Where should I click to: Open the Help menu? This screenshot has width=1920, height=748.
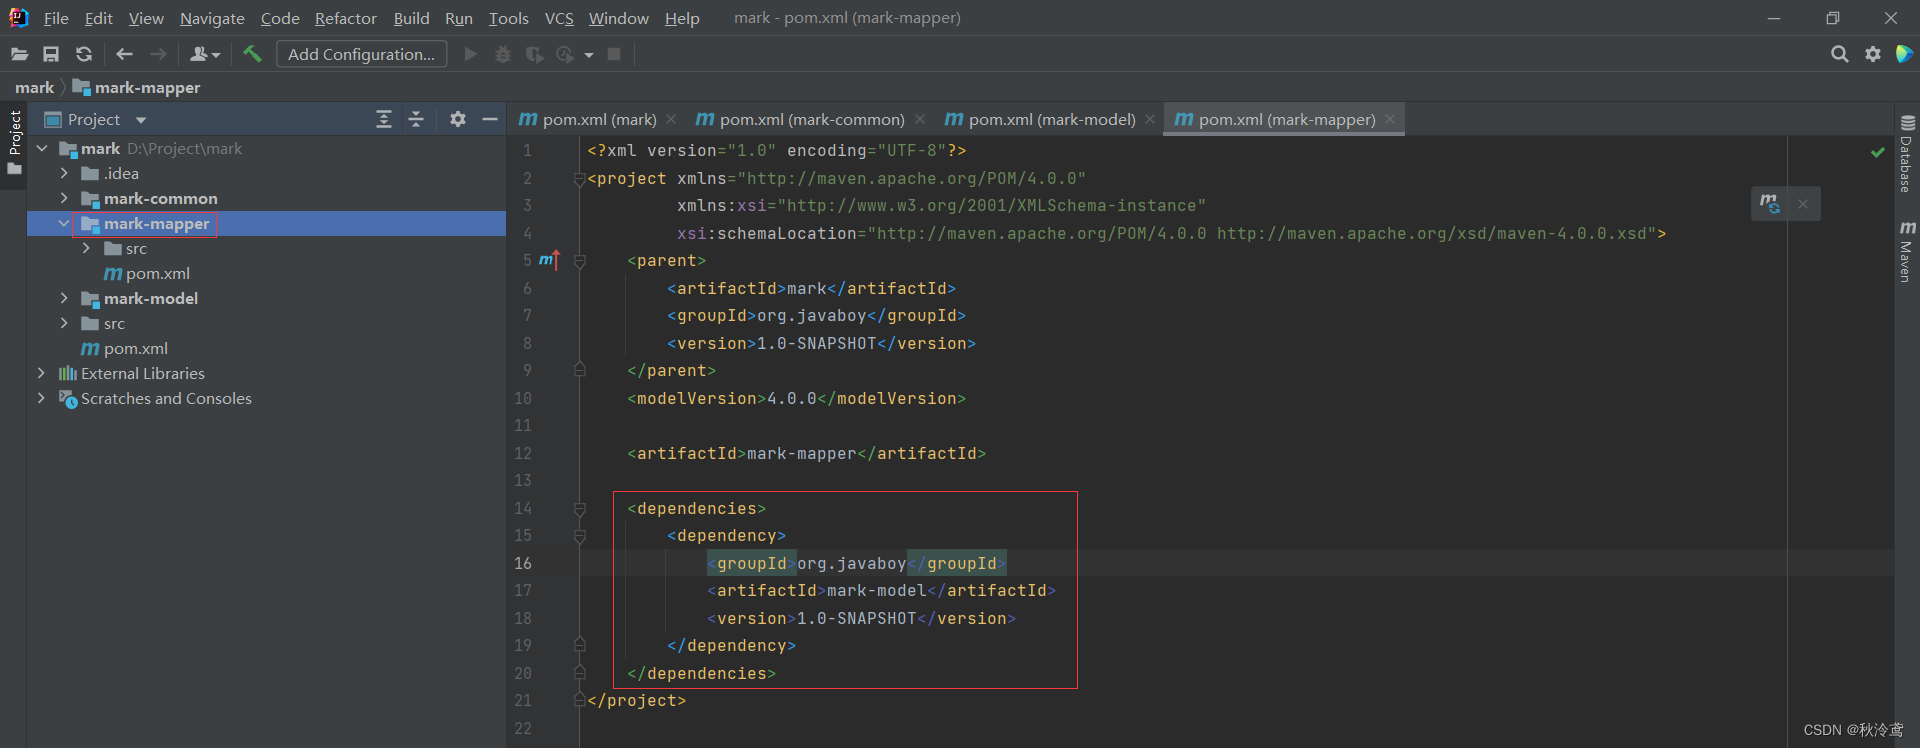[x=682, y=18]
